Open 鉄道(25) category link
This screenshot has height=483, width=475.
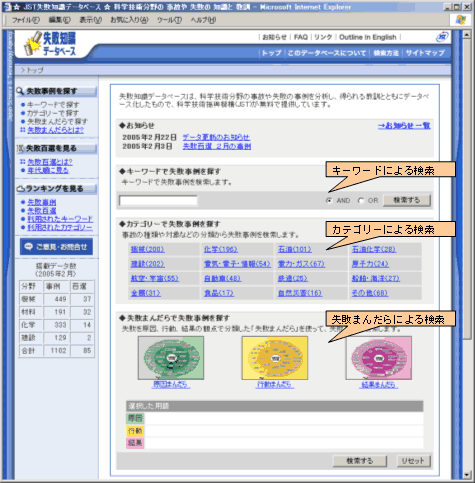[x=293, y=278]
